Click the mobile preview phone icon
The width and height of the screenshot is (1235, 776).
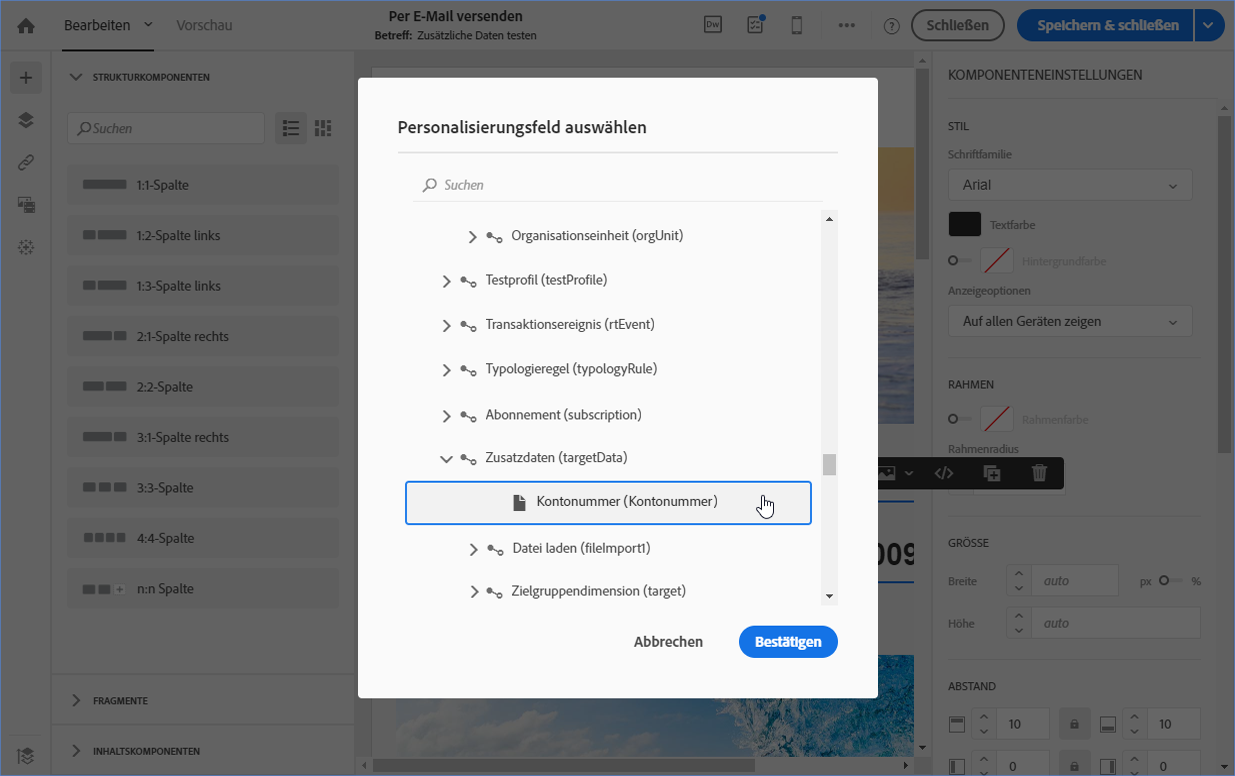click(797, 26)
